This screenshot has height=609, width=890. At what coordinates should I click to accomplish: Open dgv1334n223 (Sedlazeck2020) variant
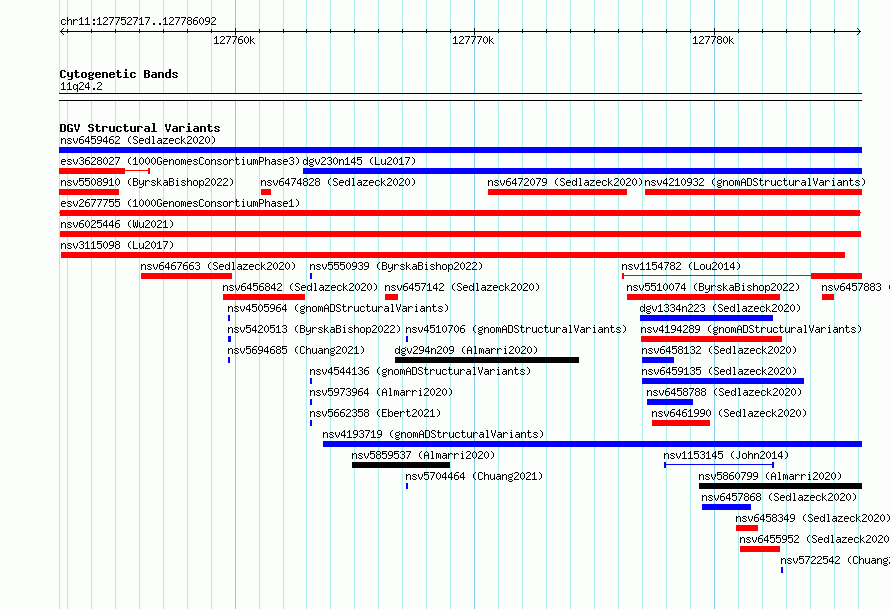click(720, 308)
